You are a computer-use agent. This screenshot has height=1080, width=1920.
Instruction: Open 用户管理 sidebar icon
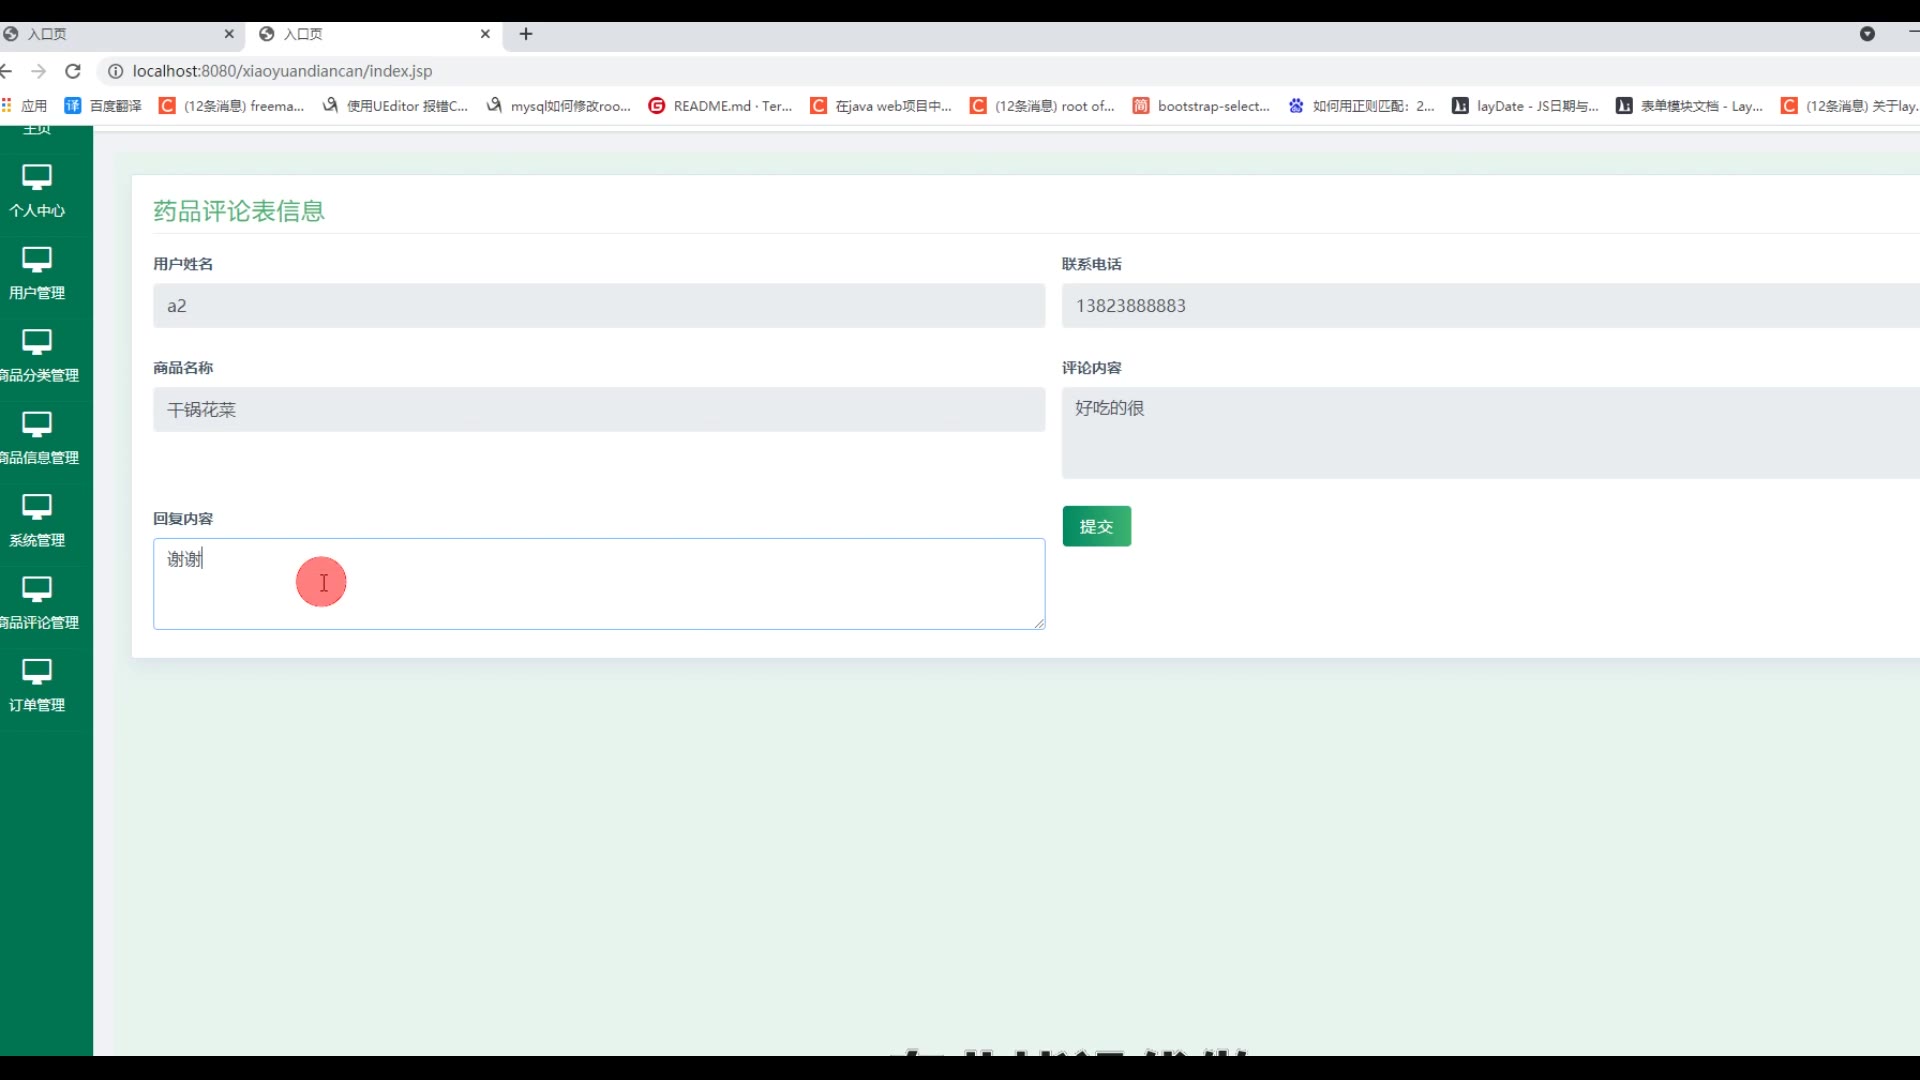point(37,259)
